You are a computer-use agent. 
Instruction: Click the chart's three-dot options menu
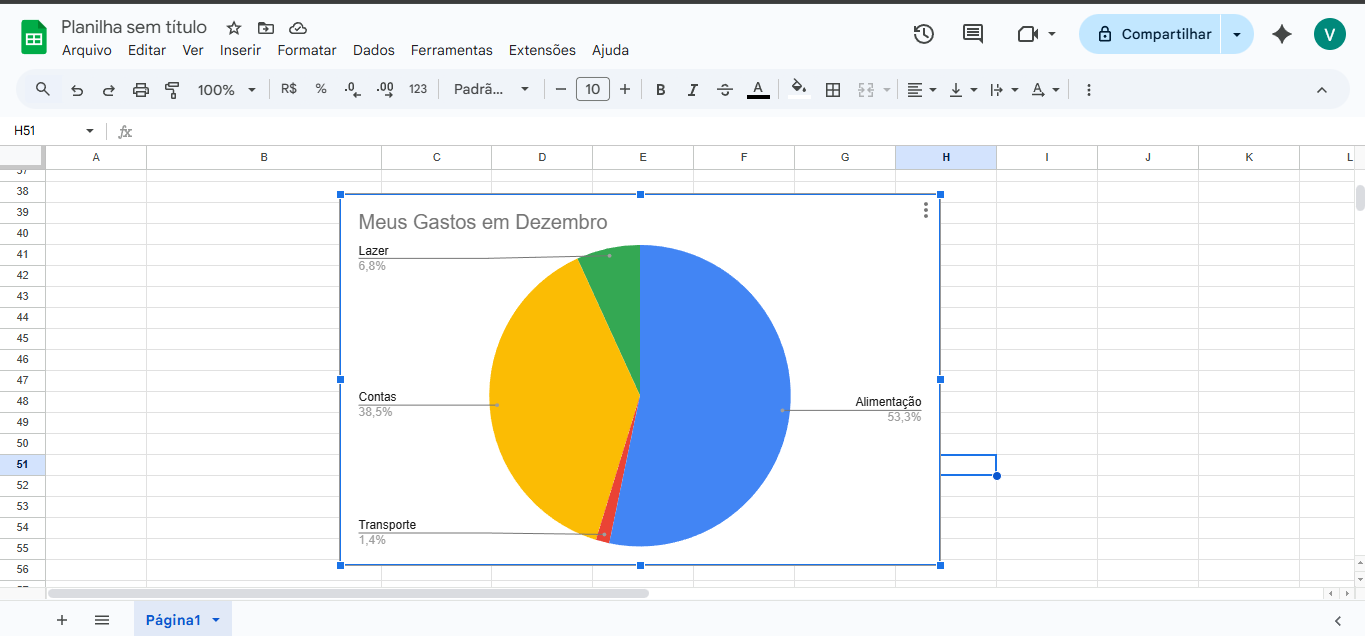[x=926, y=210]
